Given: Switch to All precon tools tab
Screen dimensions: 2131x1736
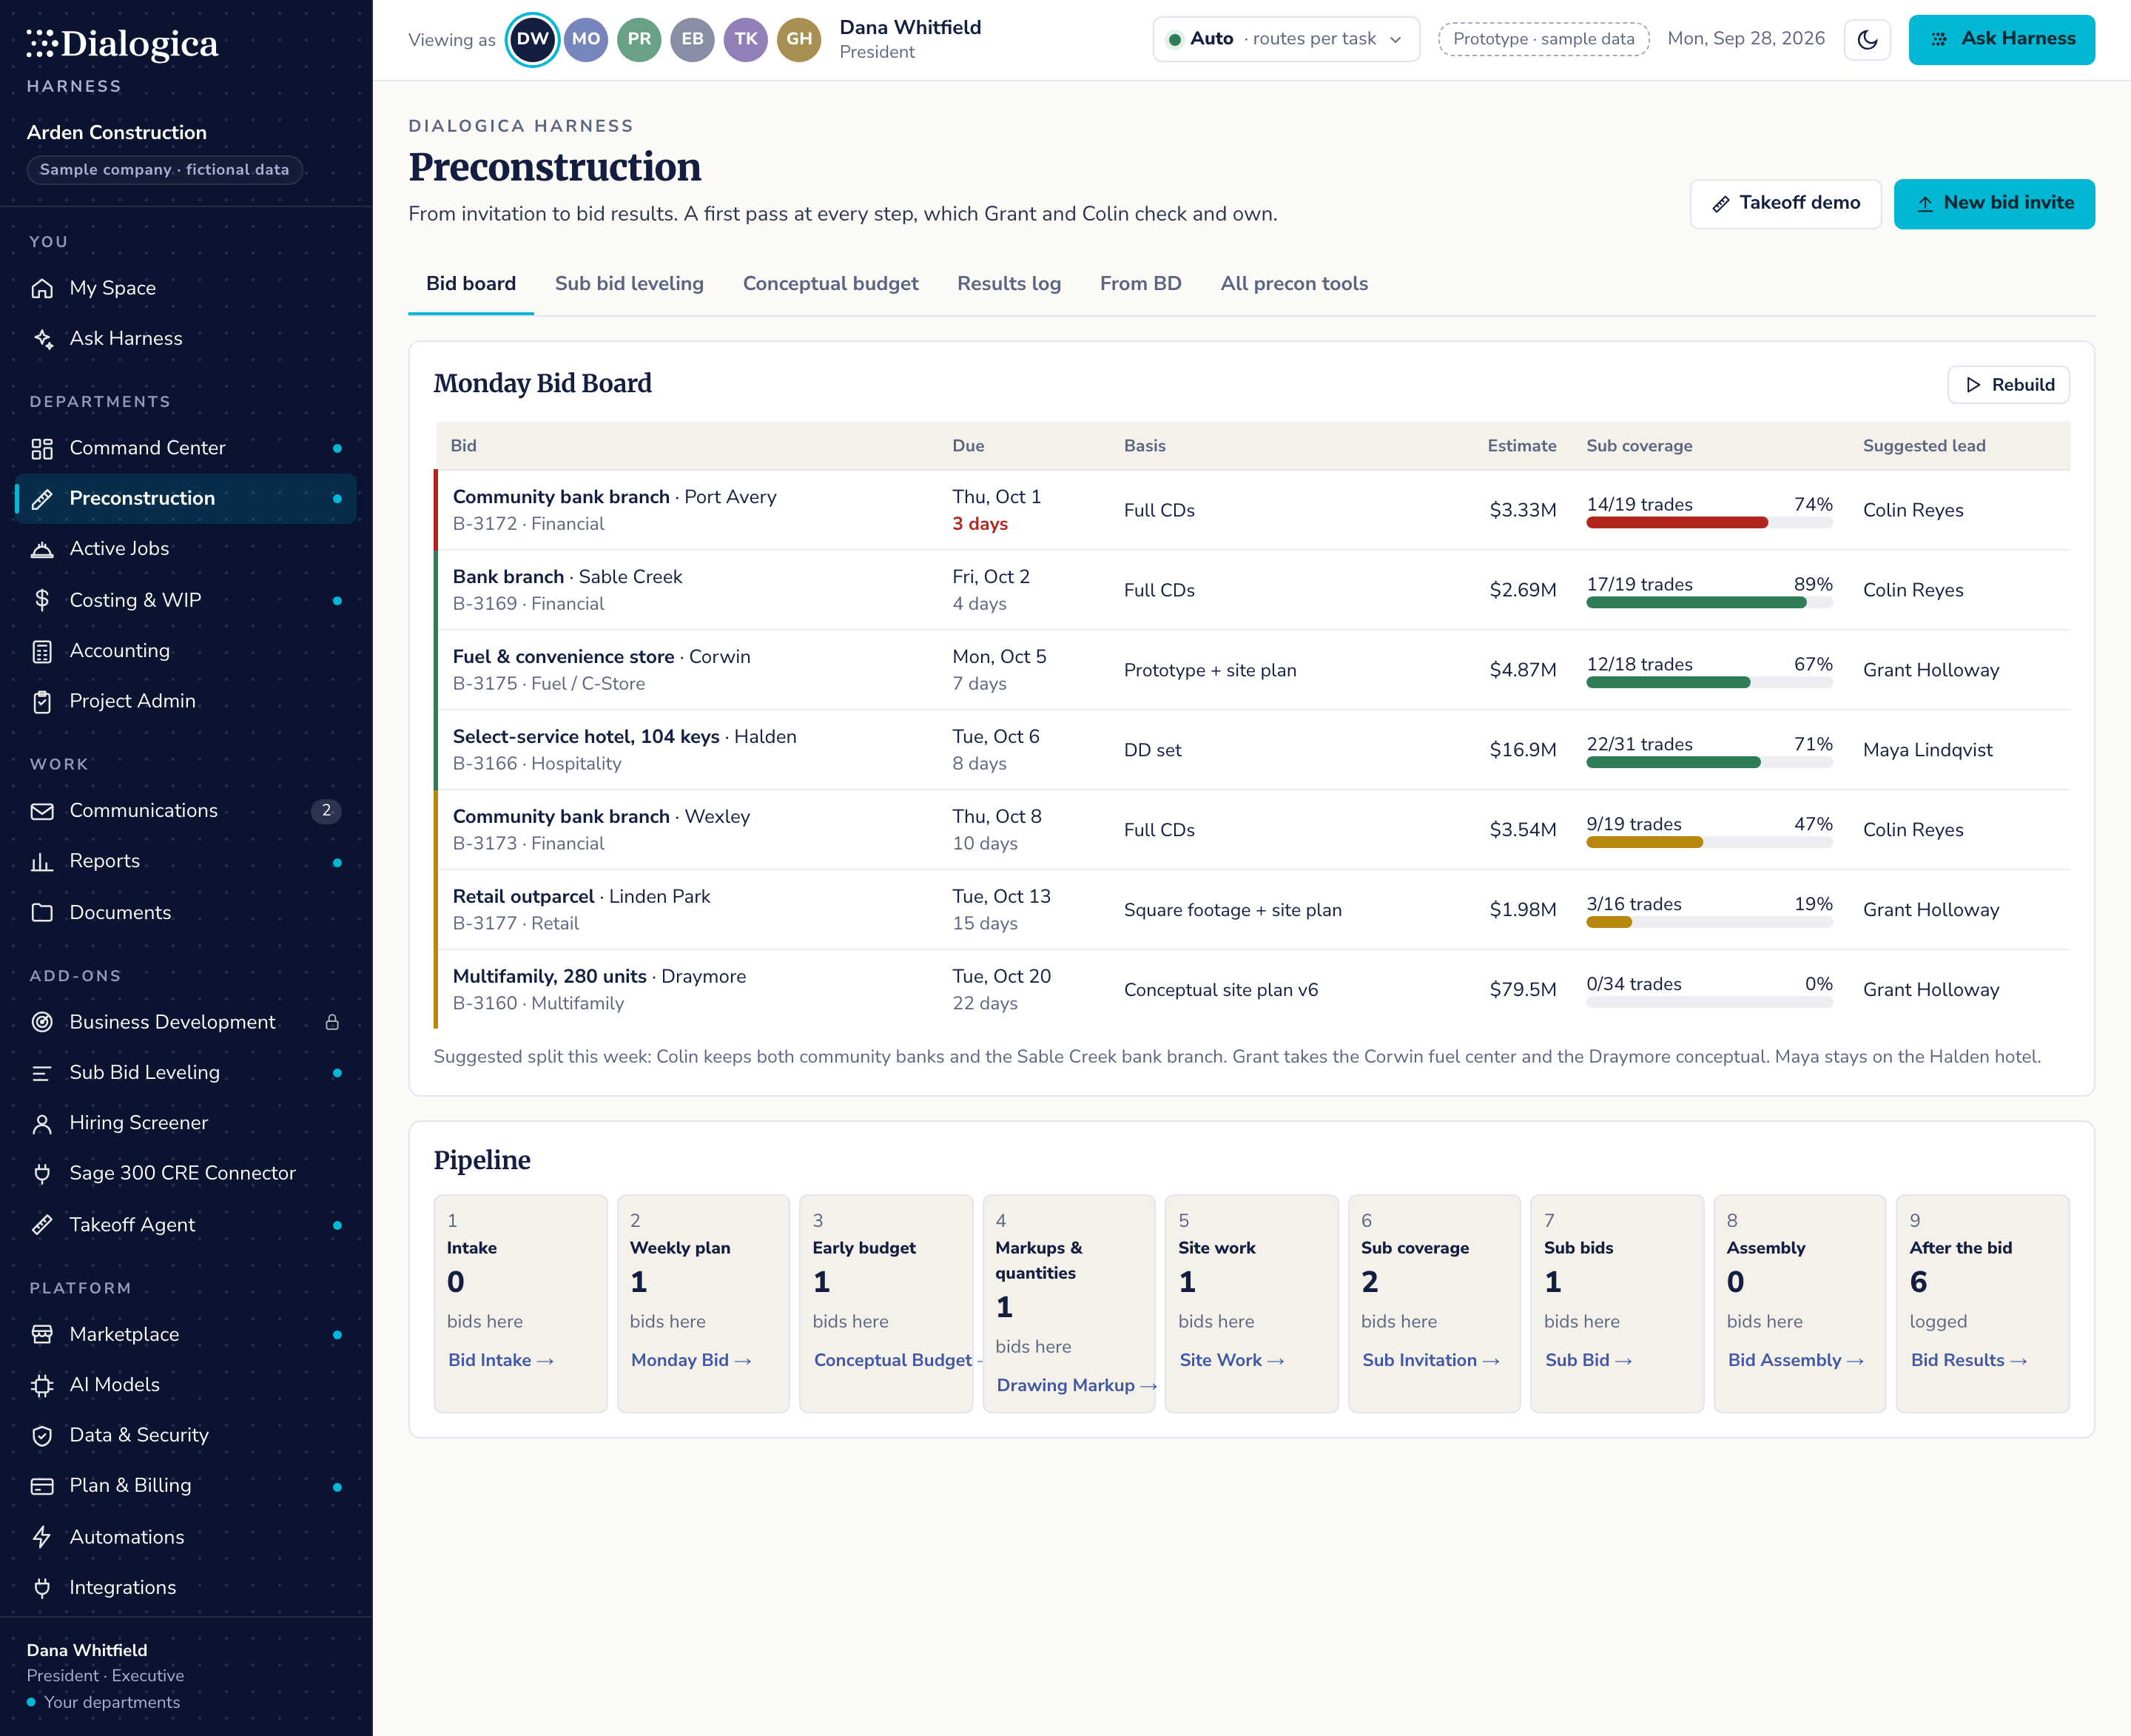Looking at the screenshot, I should pos(1294,284).
